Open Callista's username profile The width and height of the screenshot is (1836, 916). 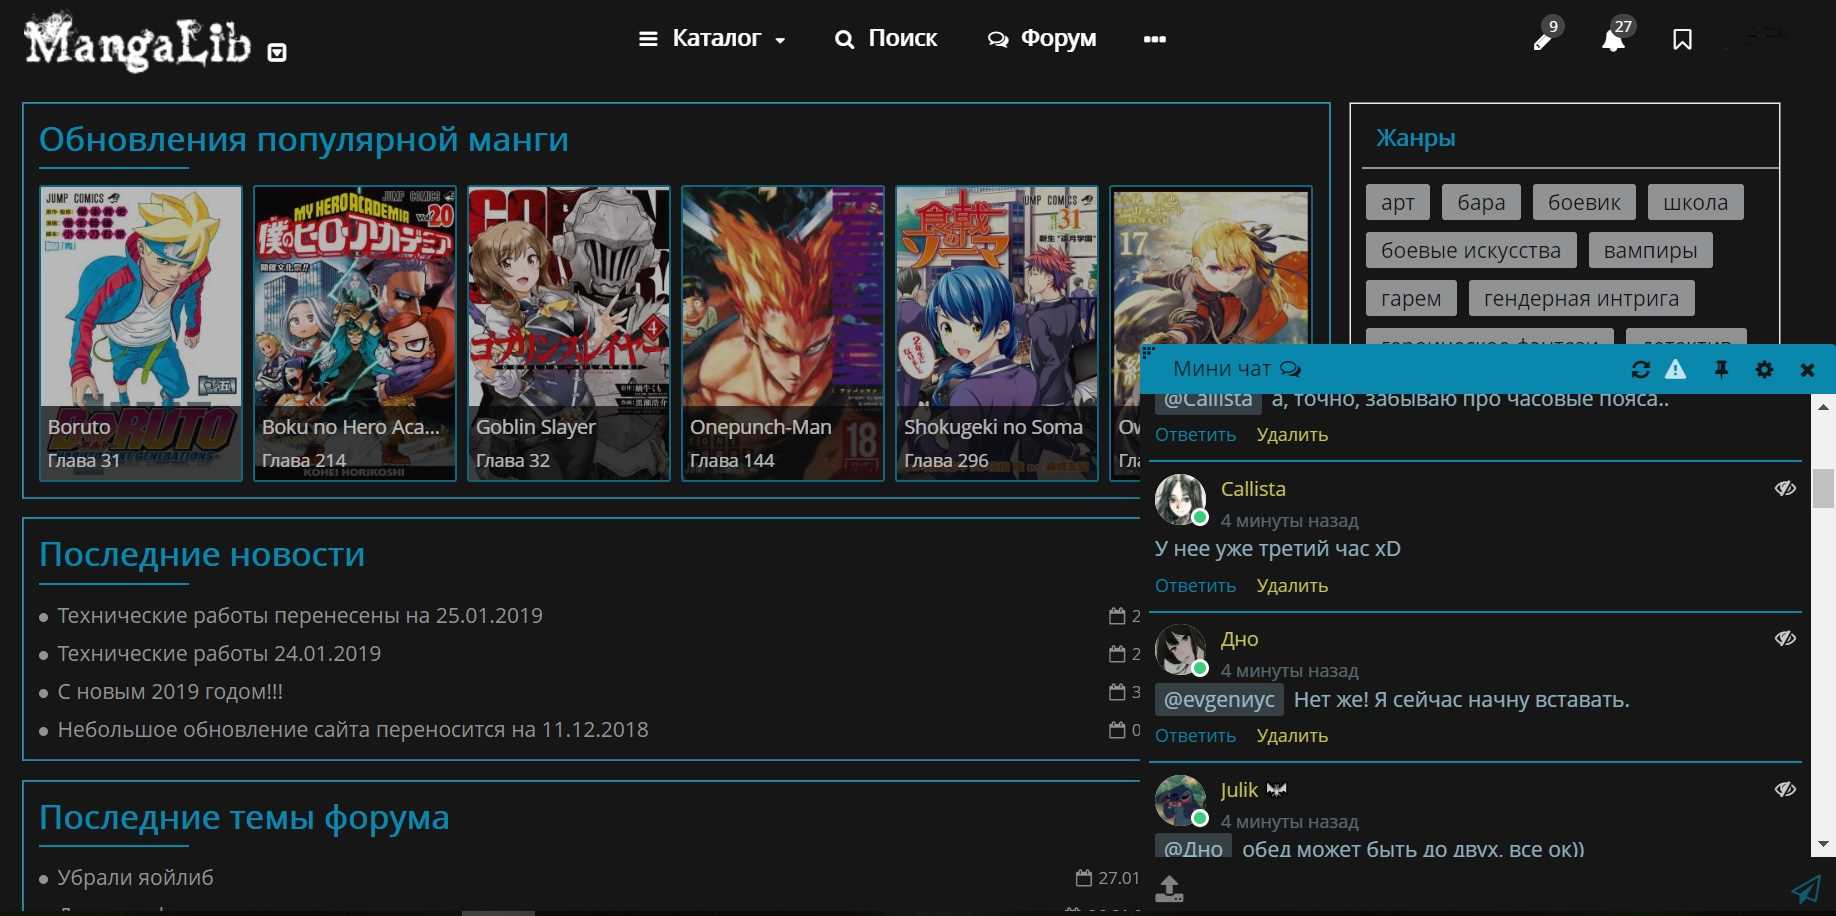pos(1253,489)
